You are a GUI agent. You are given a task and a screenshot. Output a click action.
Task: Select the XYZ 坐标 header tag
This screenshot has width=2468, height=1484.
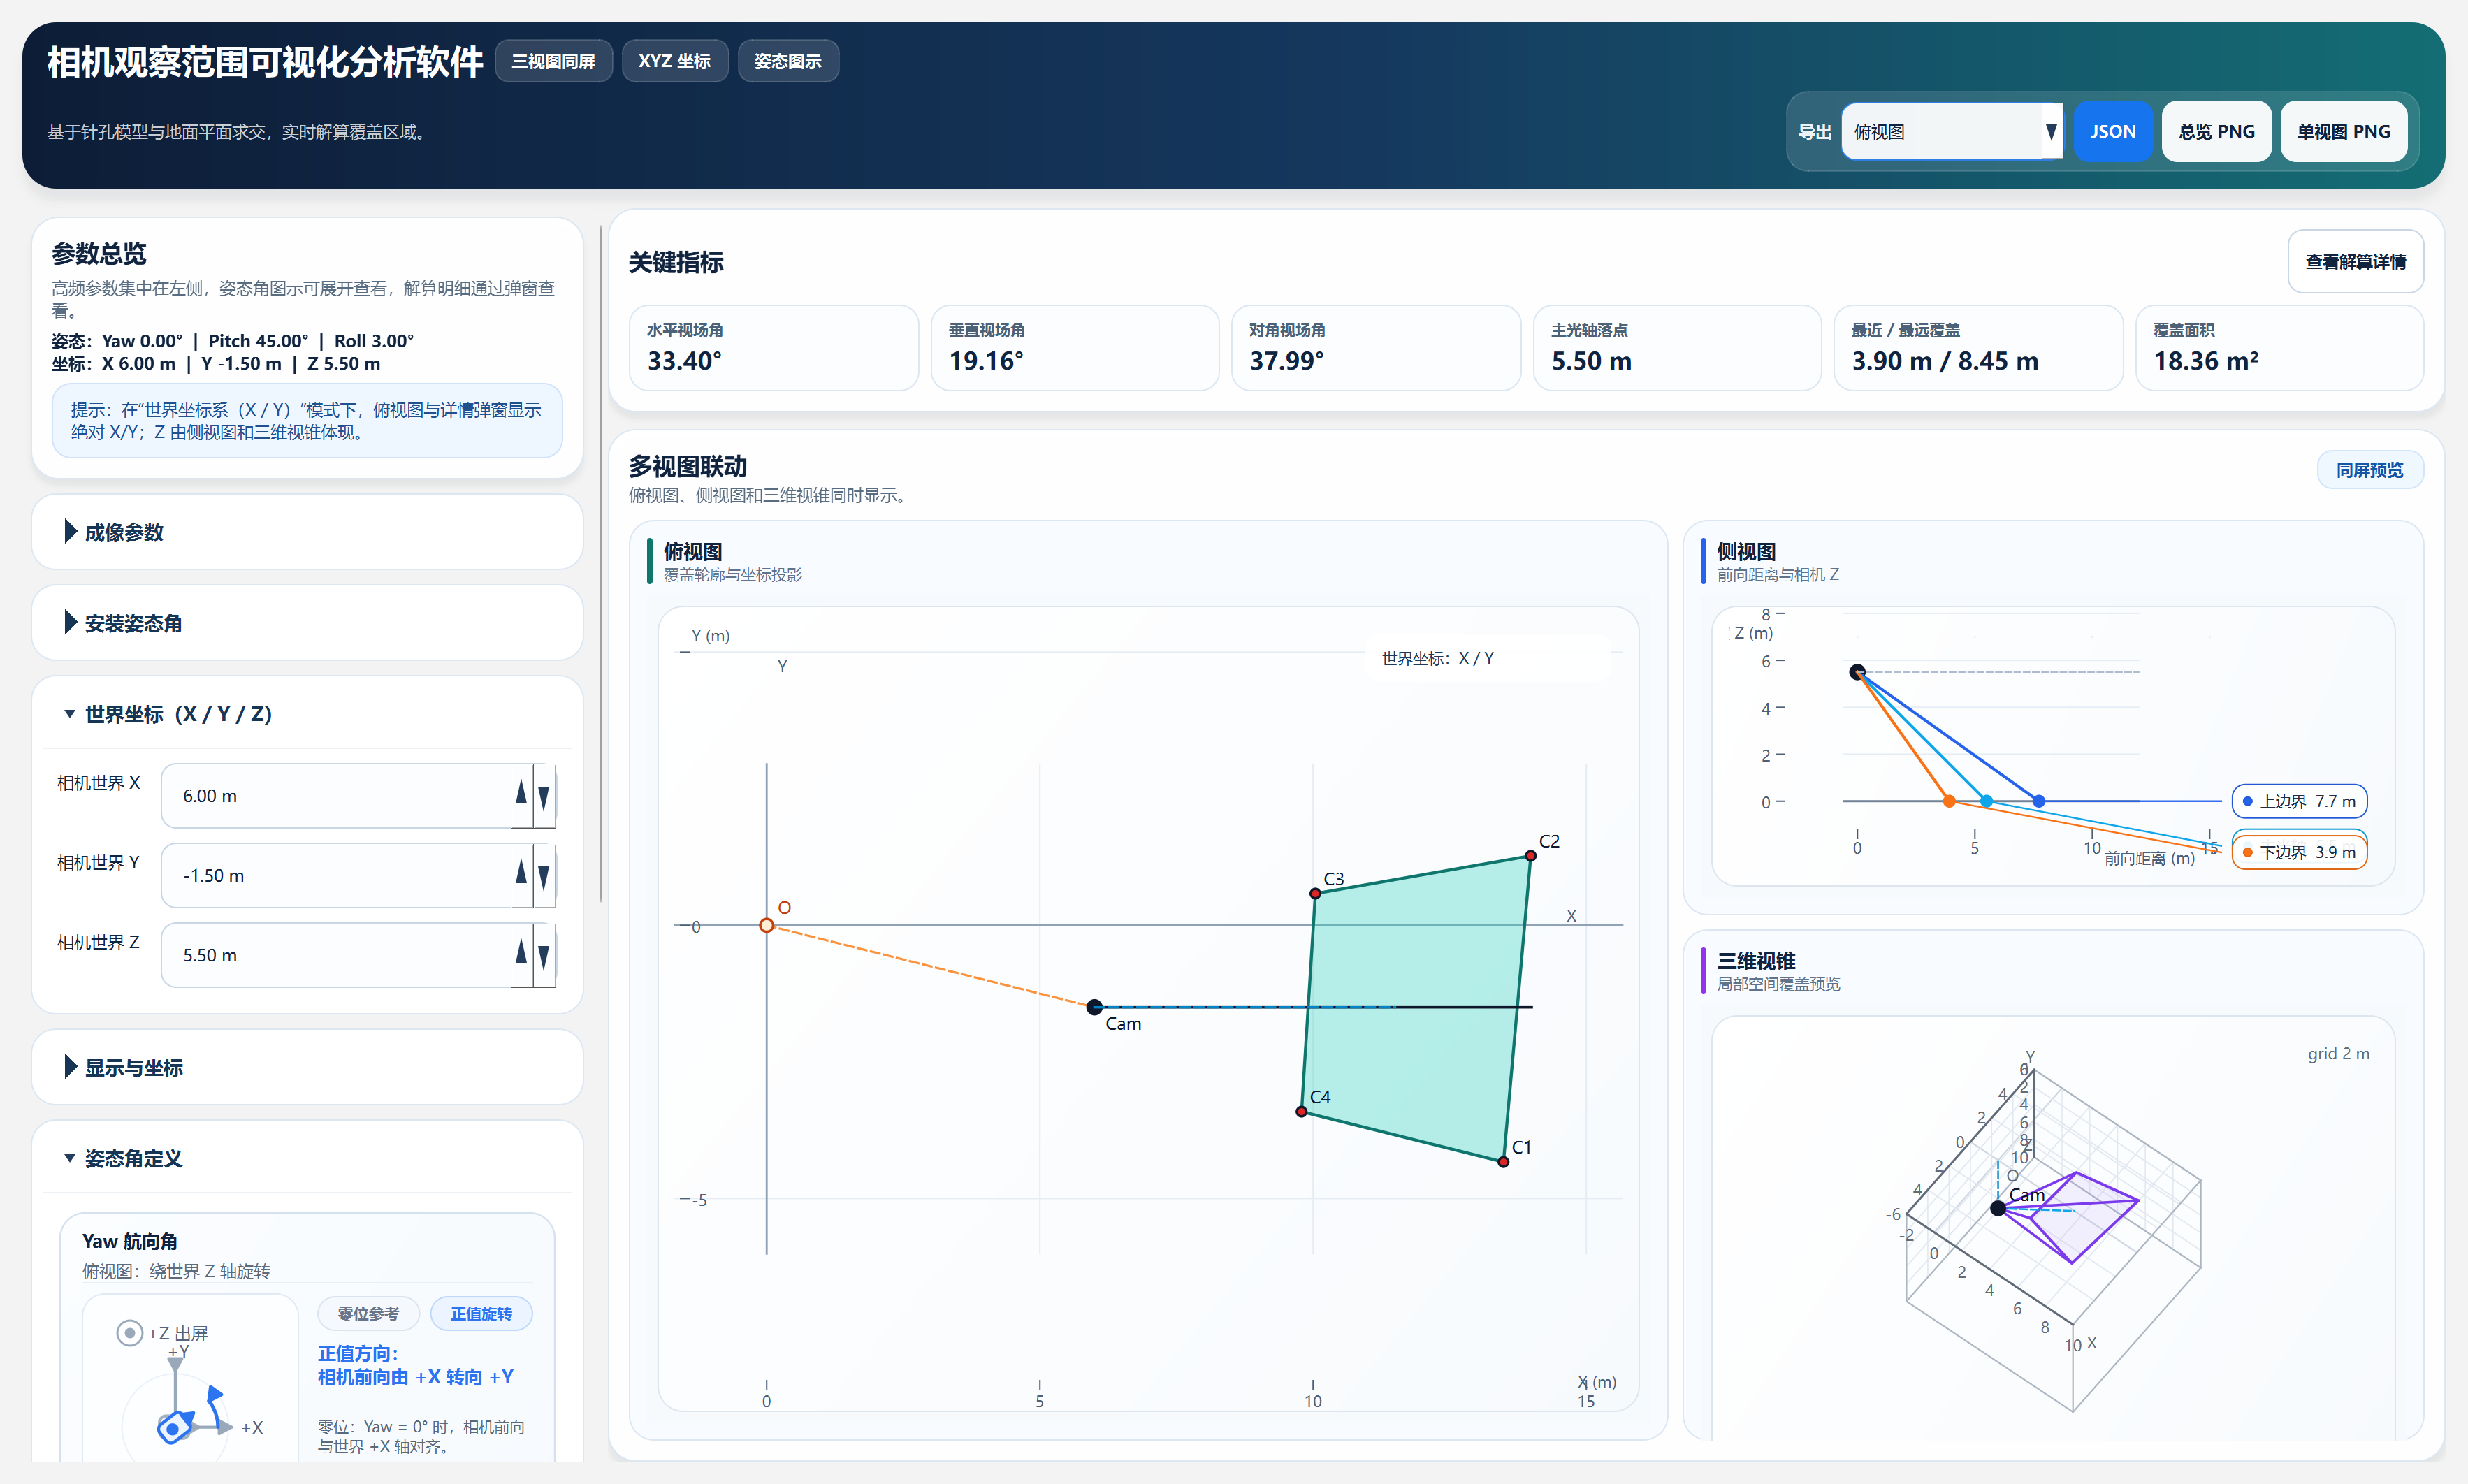674,61
